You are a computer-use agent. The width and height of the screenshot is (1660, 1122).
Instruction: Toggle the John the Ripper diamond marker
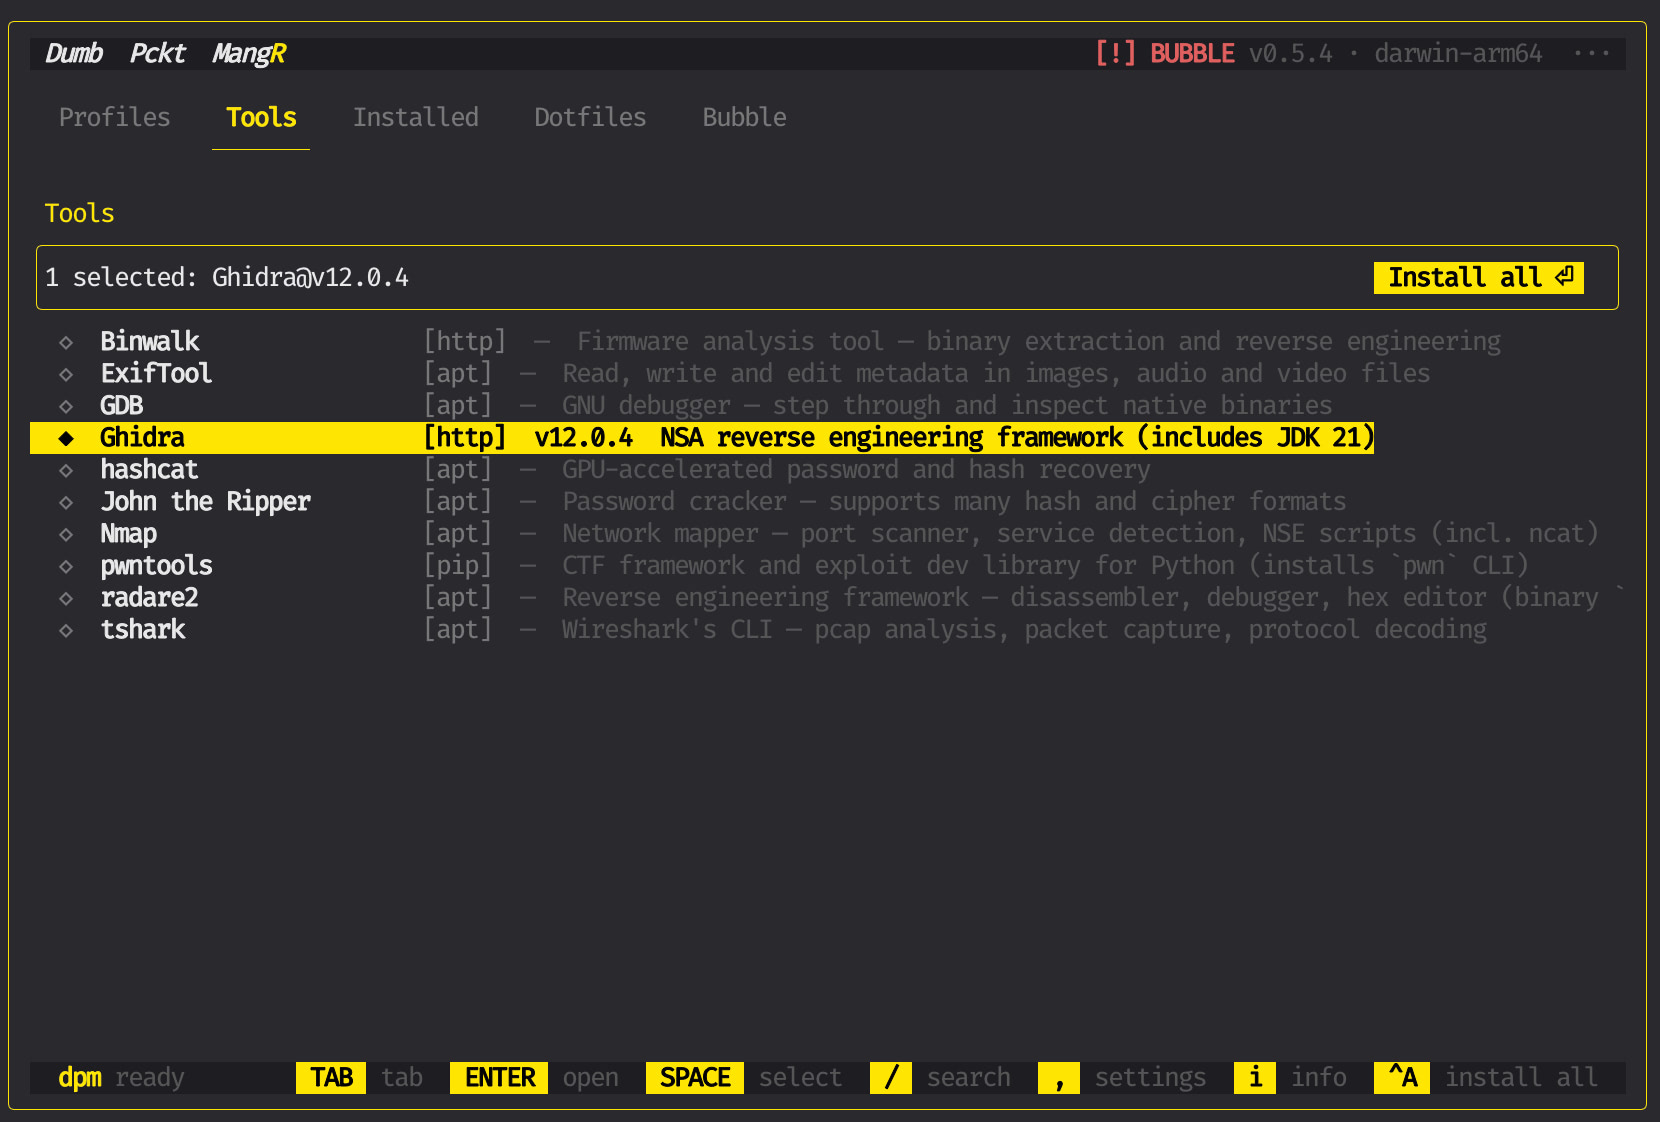point(66,502)
